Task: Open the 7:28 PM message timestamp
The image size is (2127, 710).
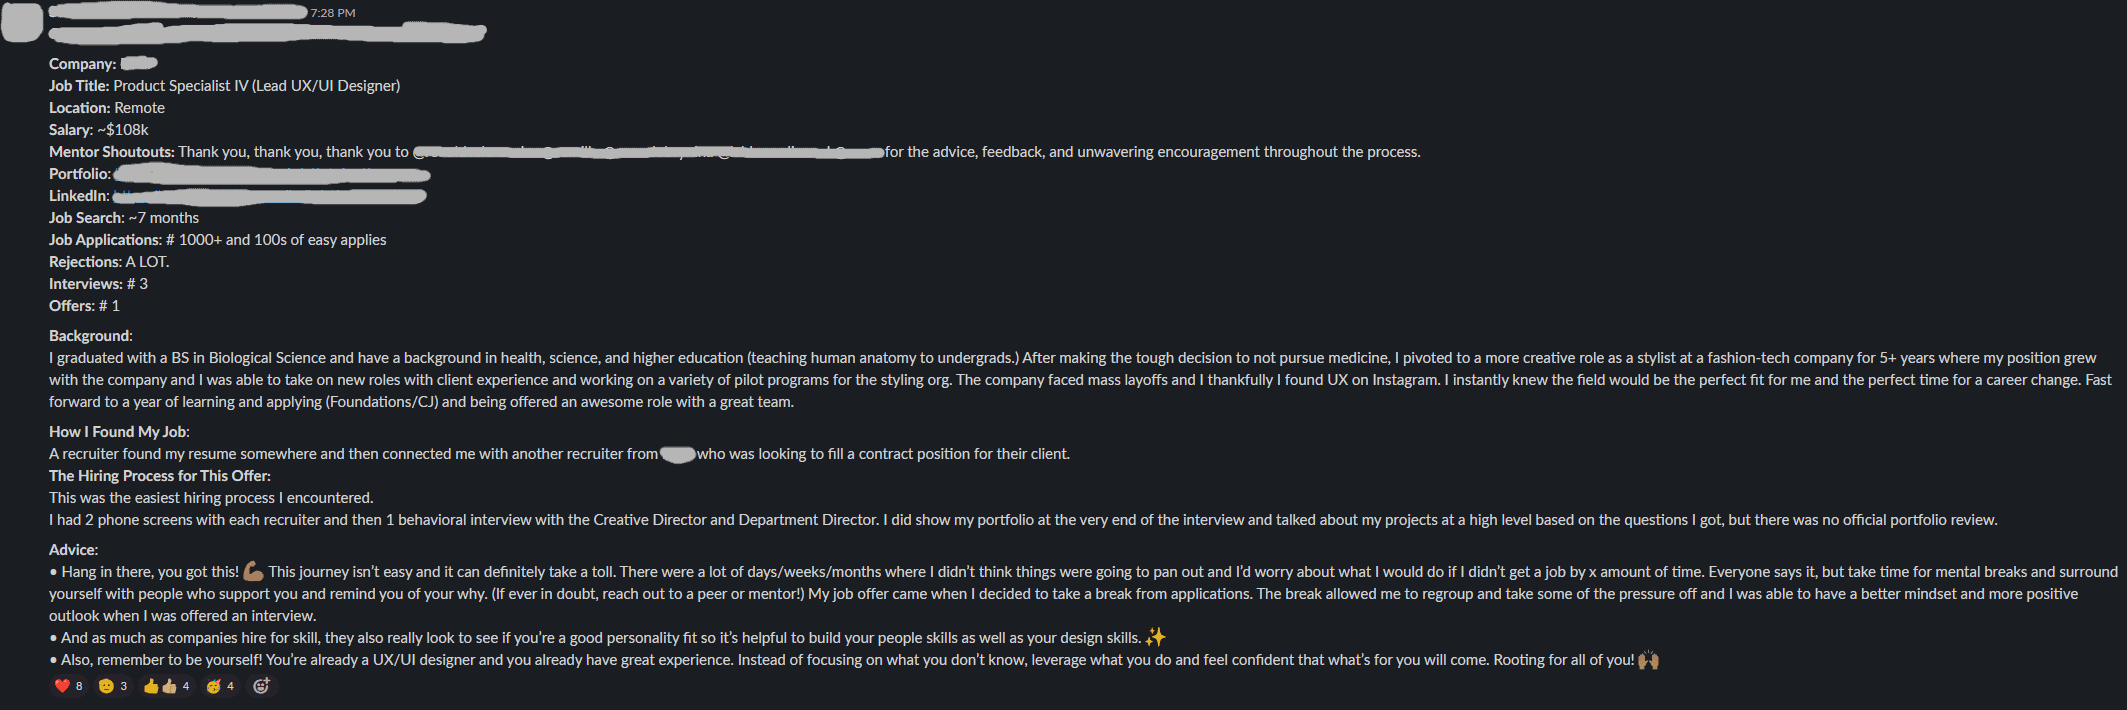Action: tap(333, 13)
